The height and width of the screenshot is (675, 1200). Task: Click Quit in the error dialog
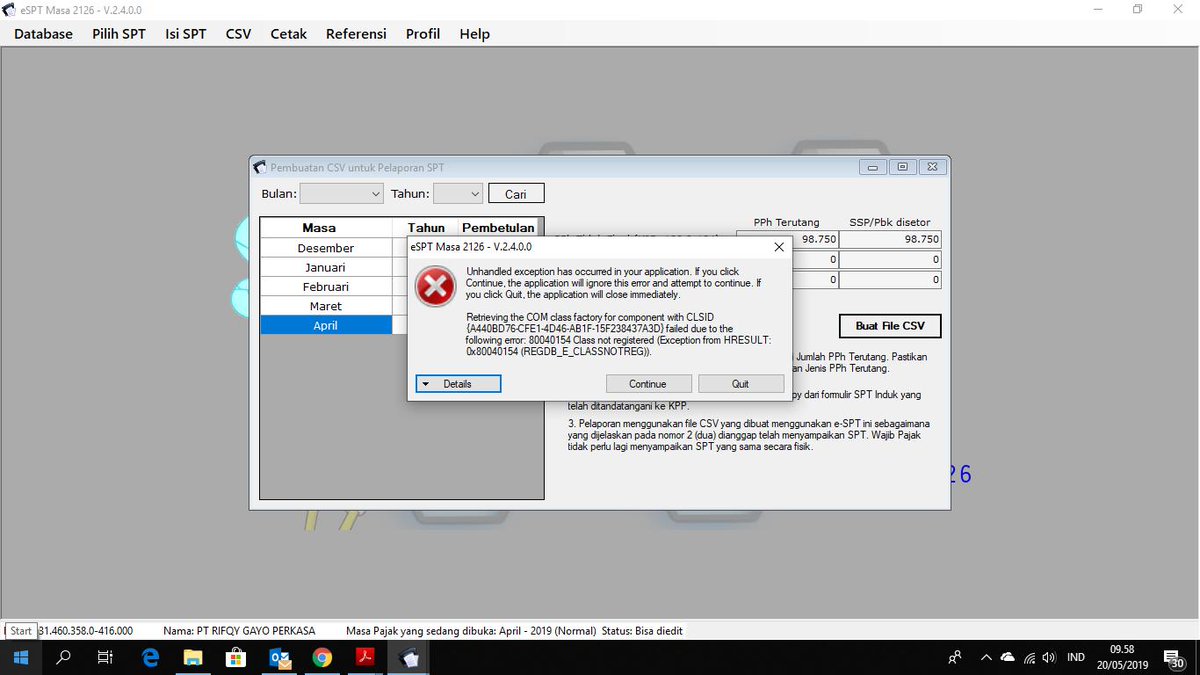point(741,384)
